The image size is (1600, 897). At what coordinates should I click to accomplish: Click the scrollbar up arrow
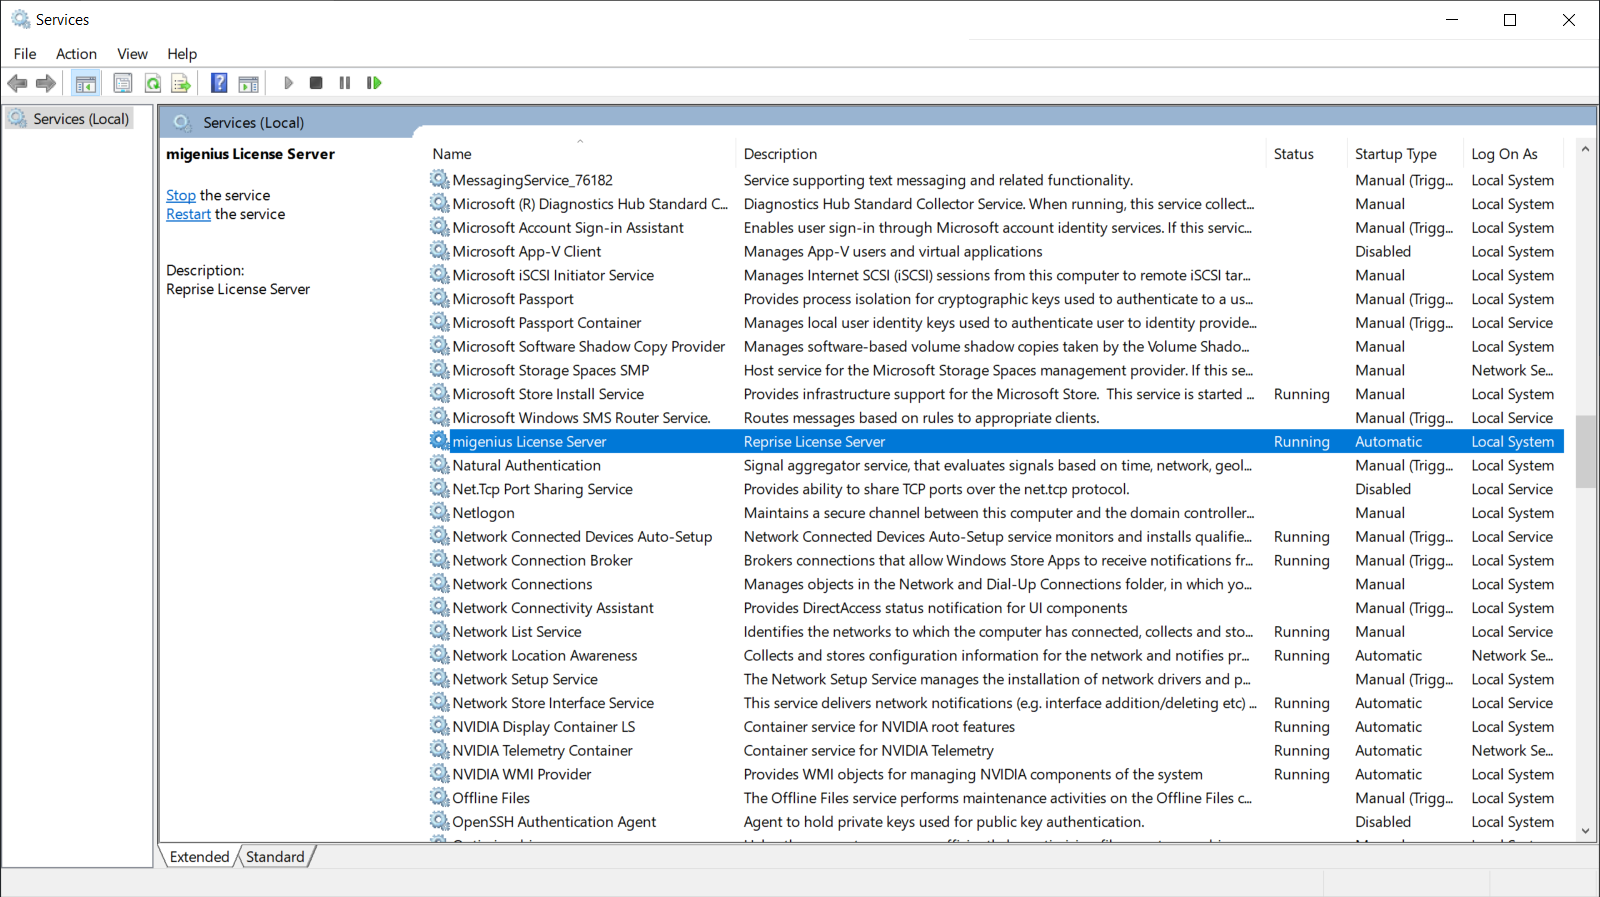pyautogui.click(x=1585, y=149)
